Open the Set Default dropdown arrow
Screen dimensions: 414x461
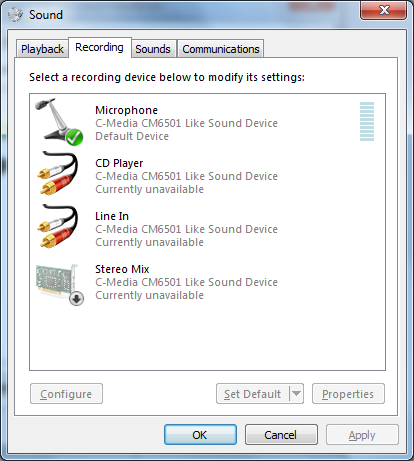tap(296, 394)
